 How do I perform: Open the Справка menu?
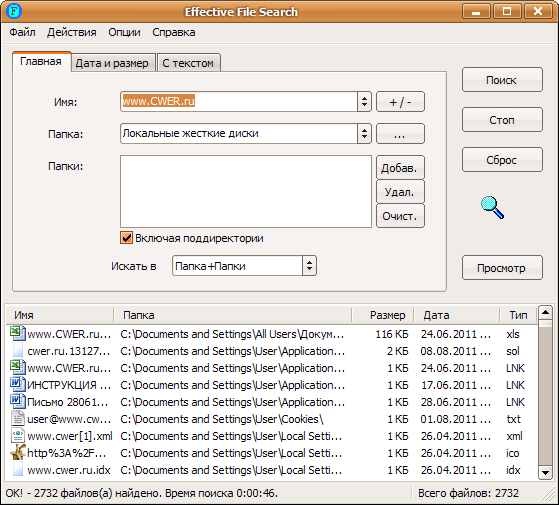click(x=174, y=32)
